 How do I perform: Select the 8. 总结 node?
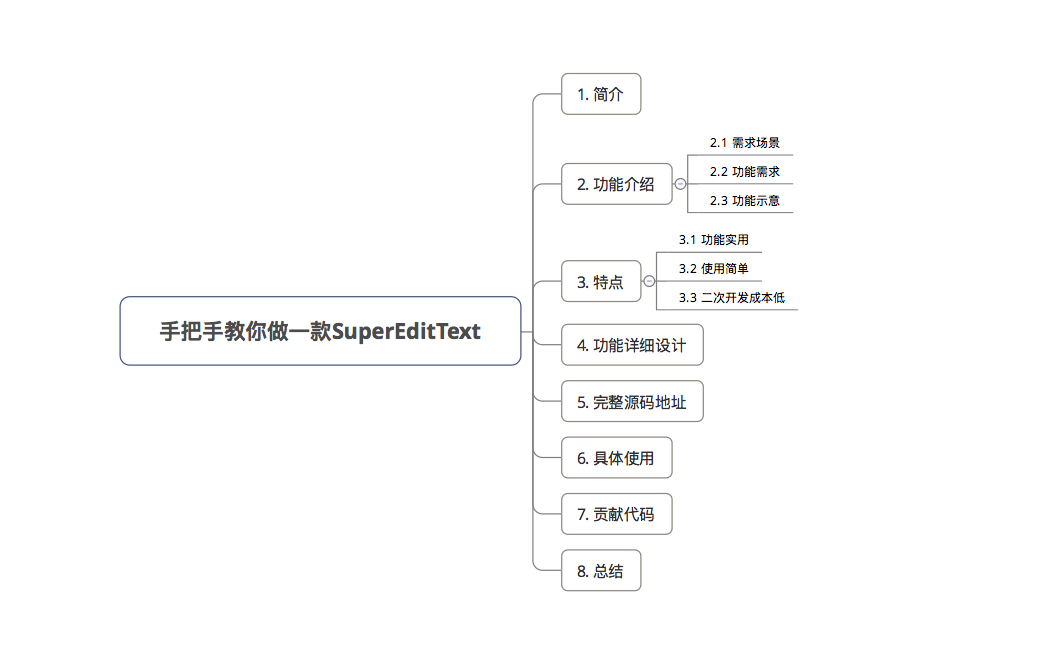coord(601,570)
